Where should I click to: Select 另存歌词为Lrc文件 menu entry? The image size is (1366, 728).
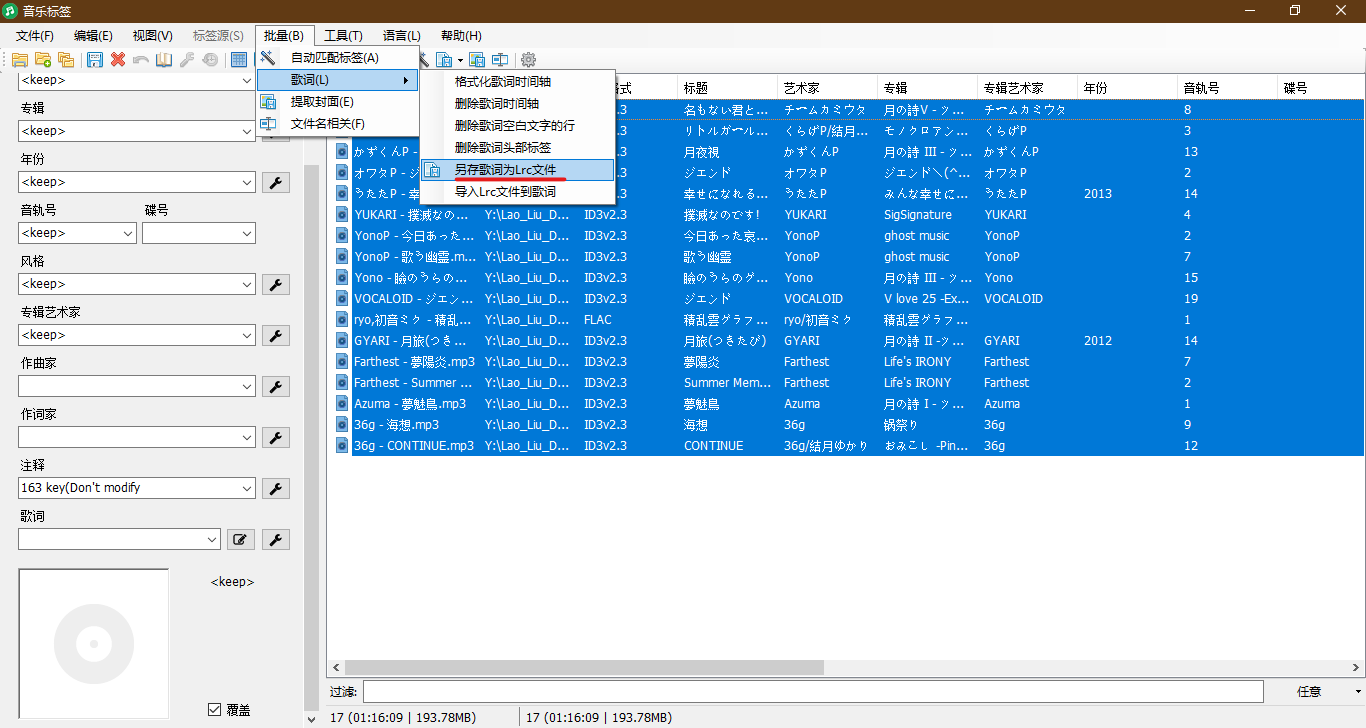(x=505, y=170)
